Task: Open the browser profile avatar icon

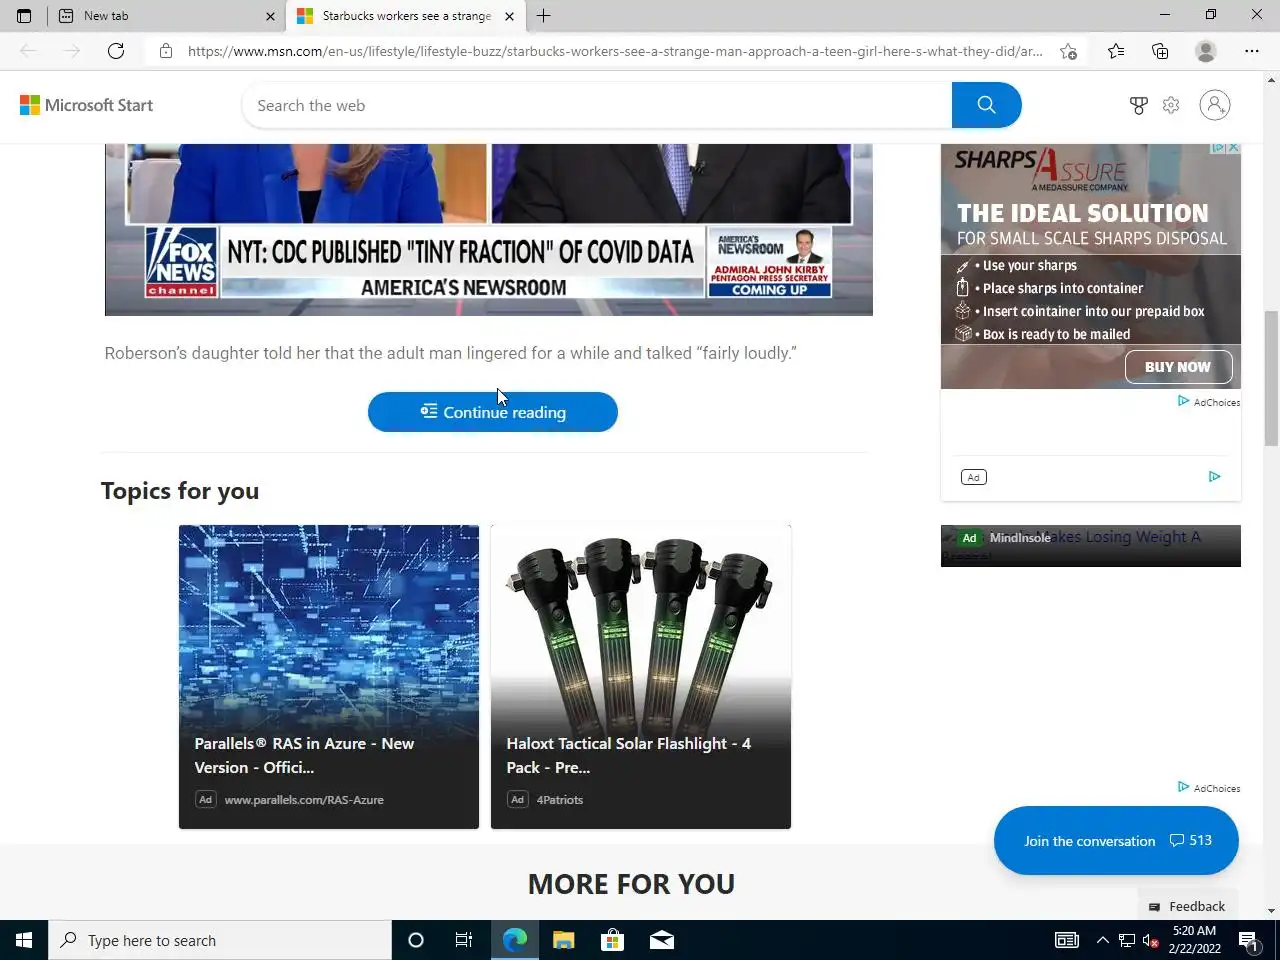Action: (1206, 51)
